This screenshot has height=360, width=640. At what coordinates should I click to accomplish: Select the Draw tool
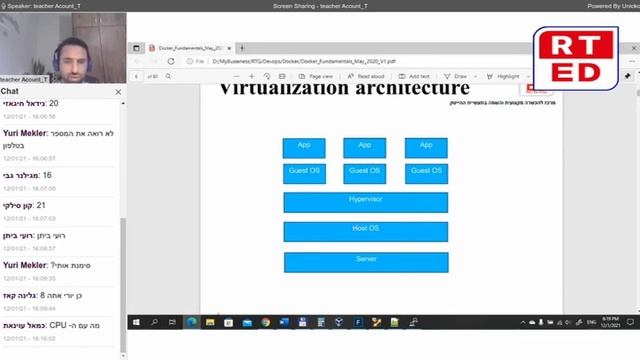(456, 76)
